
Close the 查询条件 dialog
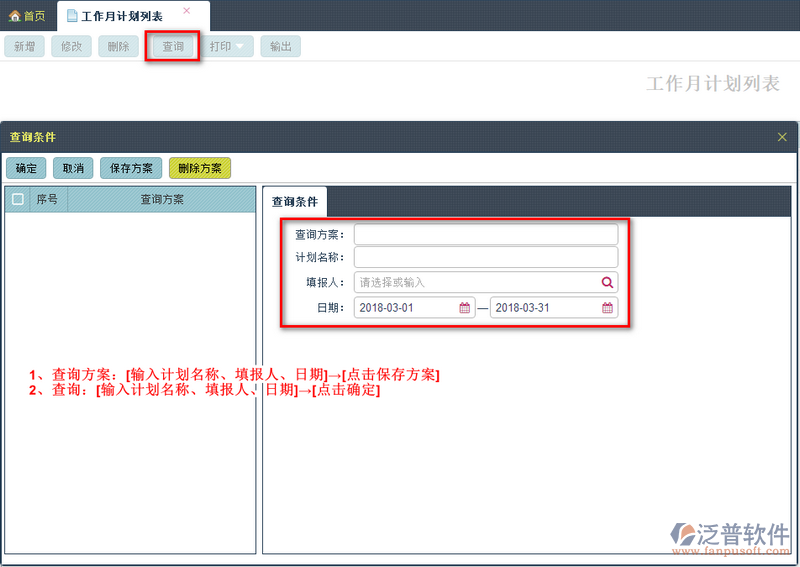(782, 137)
